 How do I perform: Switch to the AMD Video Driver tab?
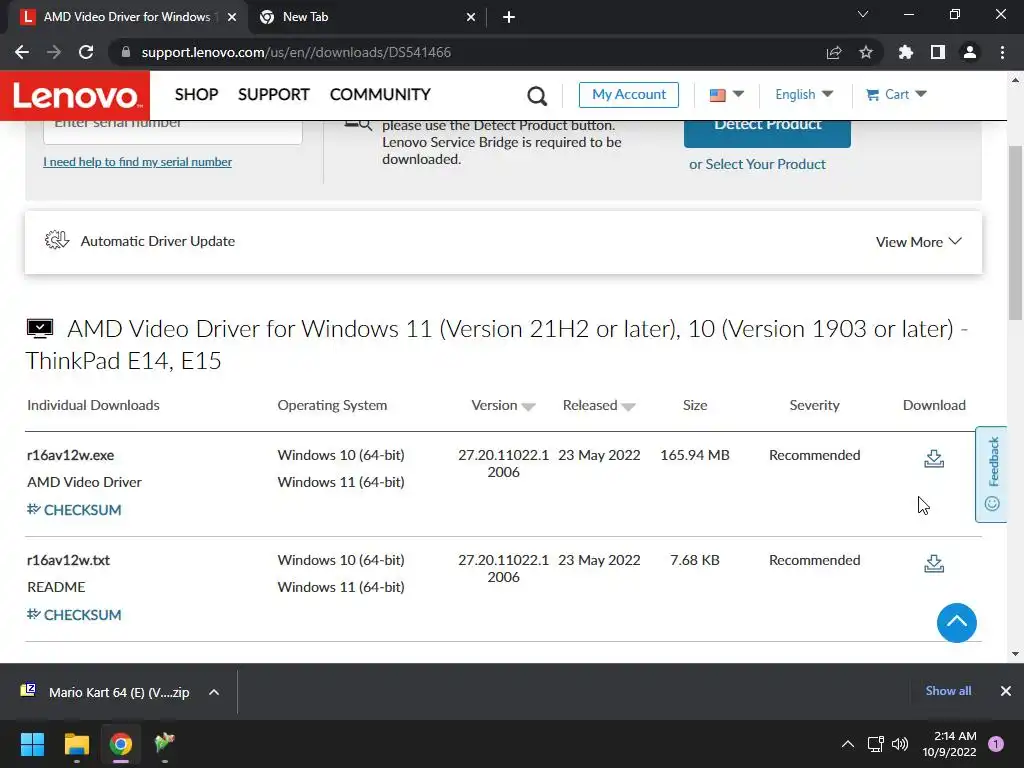coord(127,17)
